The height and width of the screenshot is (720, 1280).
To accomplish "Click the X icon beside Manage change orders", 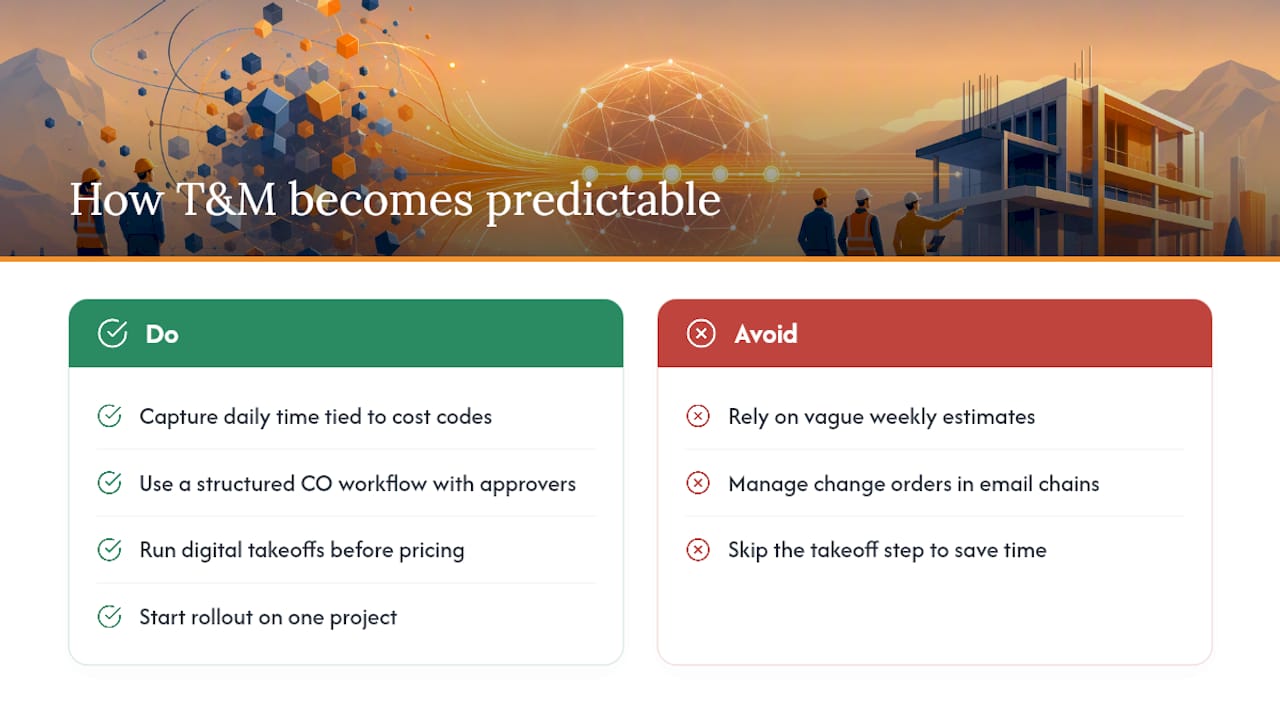I will tap(698, 483).
